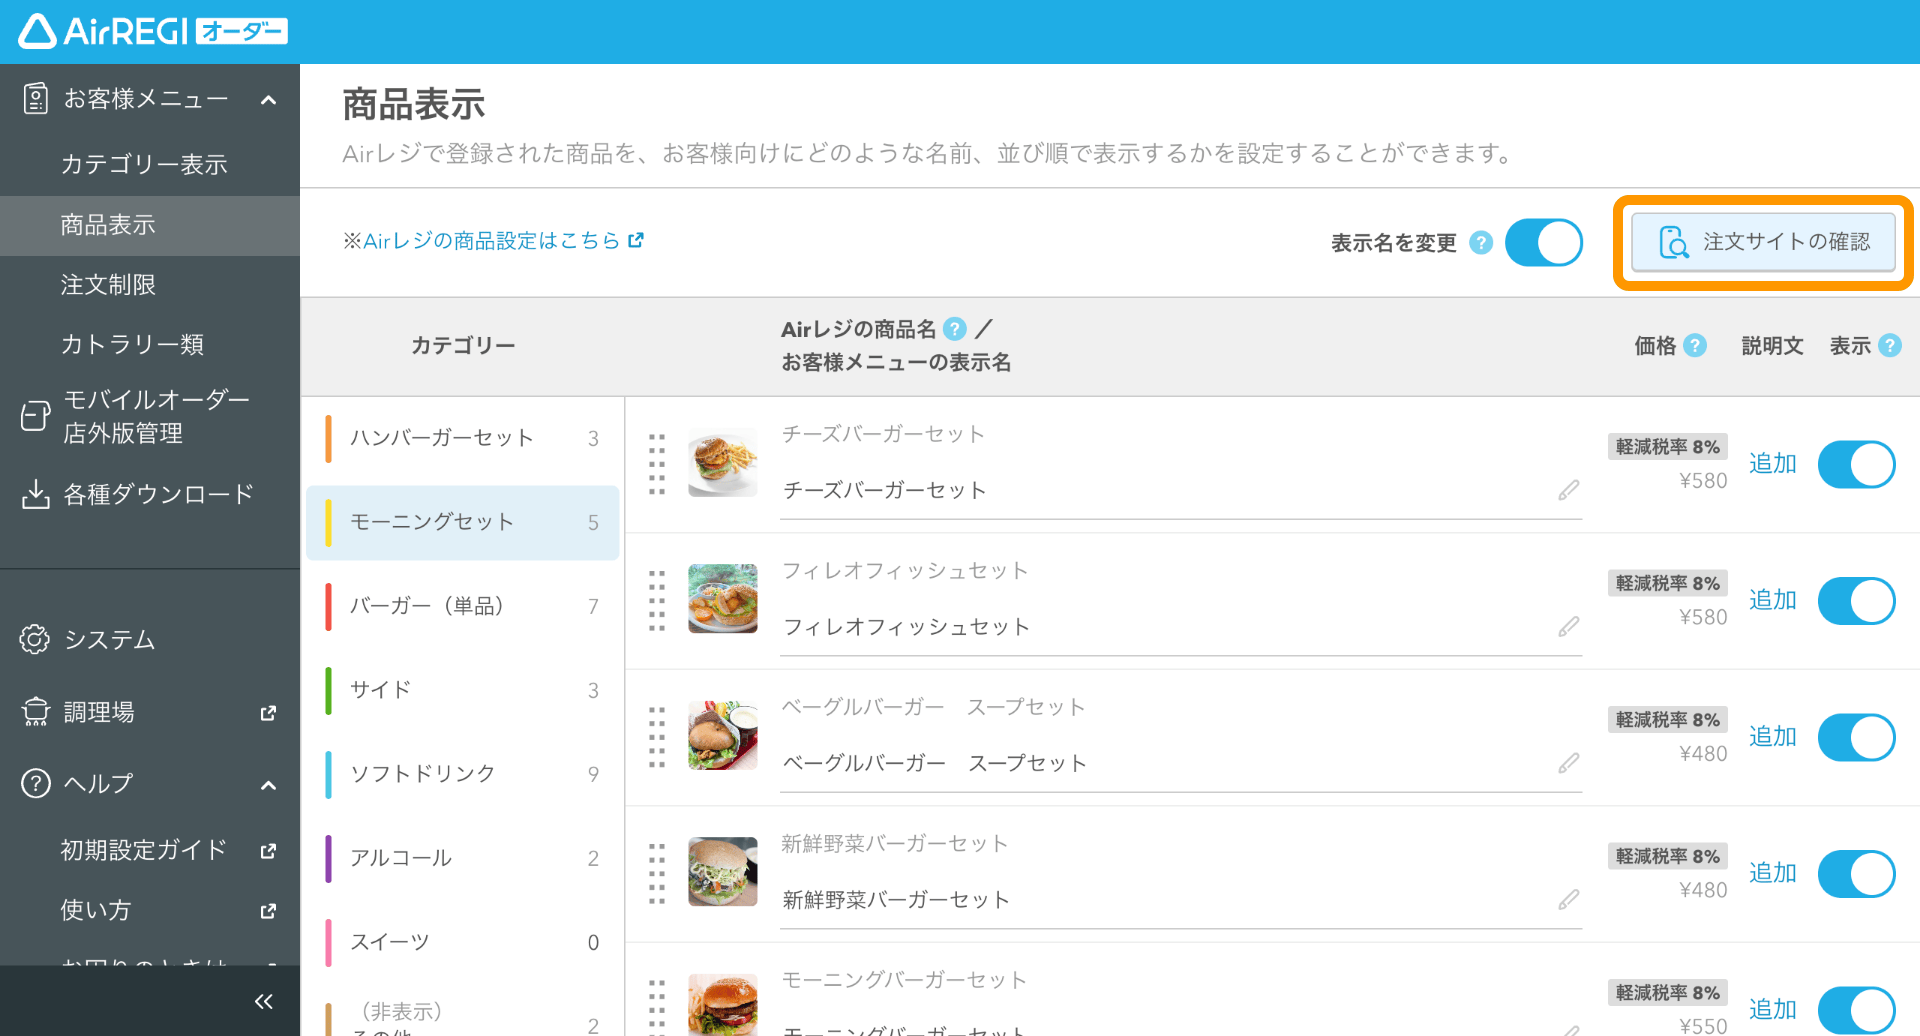The image size is (1920, 1036).
Task: Collapse the お客様メニュー section chevron
Action: tap(267, 99)
